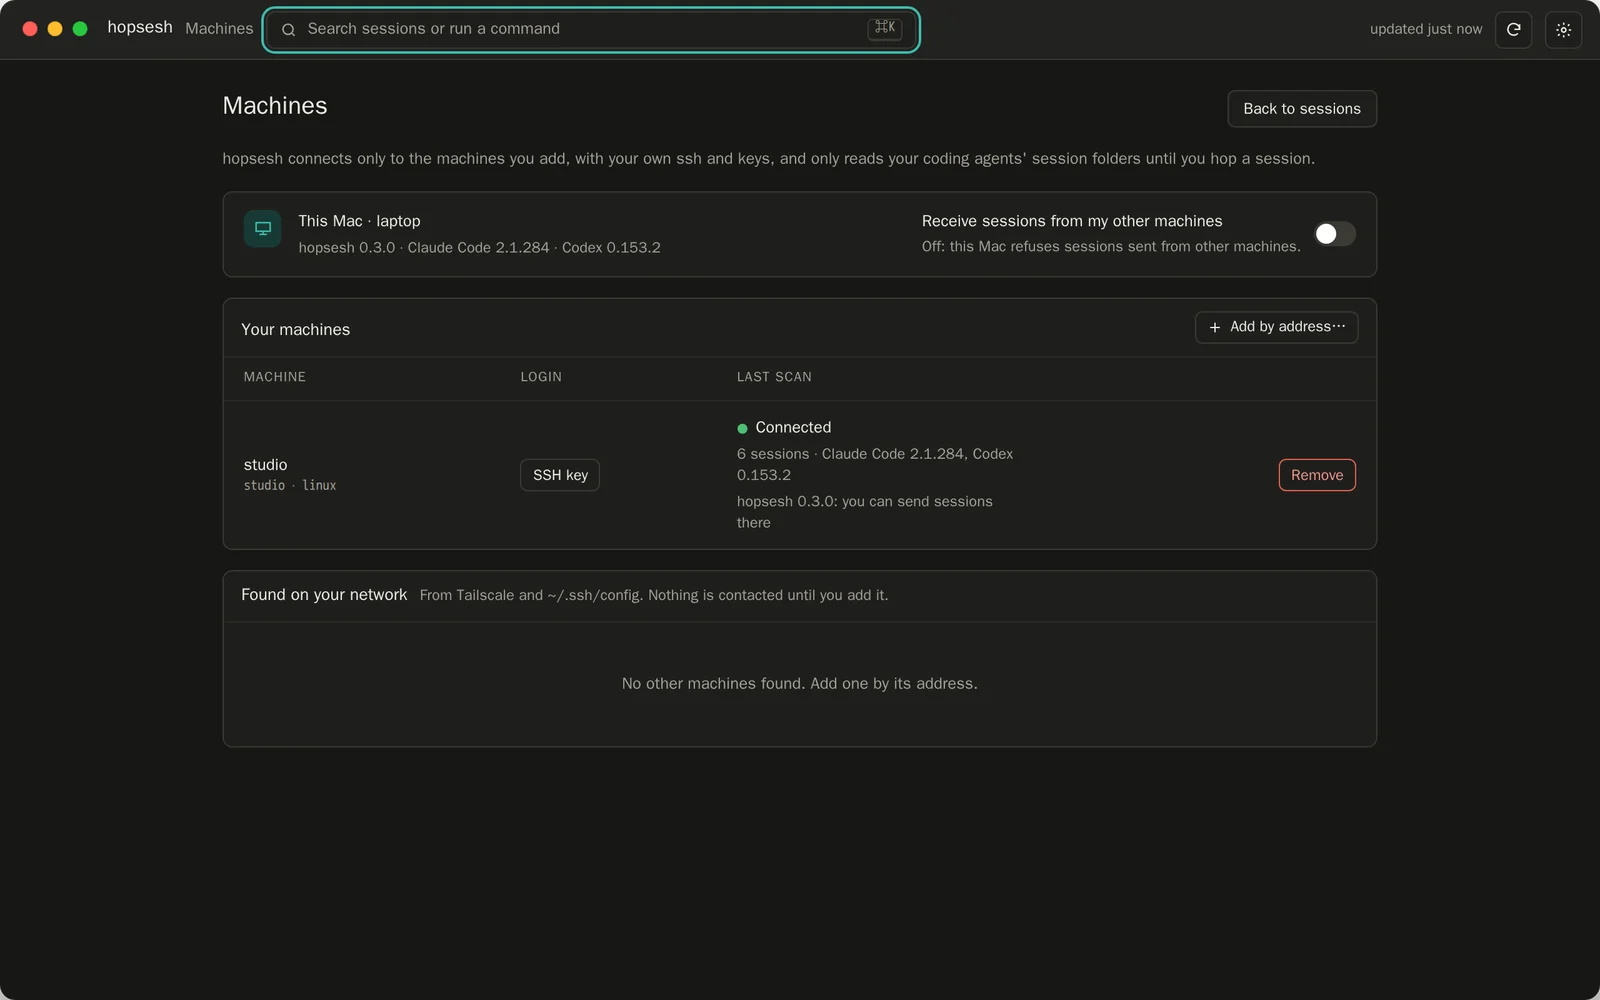The image size is (1600, 1000).
Task: Click the LAST SCAN column header
Action: tap(774, 377)
